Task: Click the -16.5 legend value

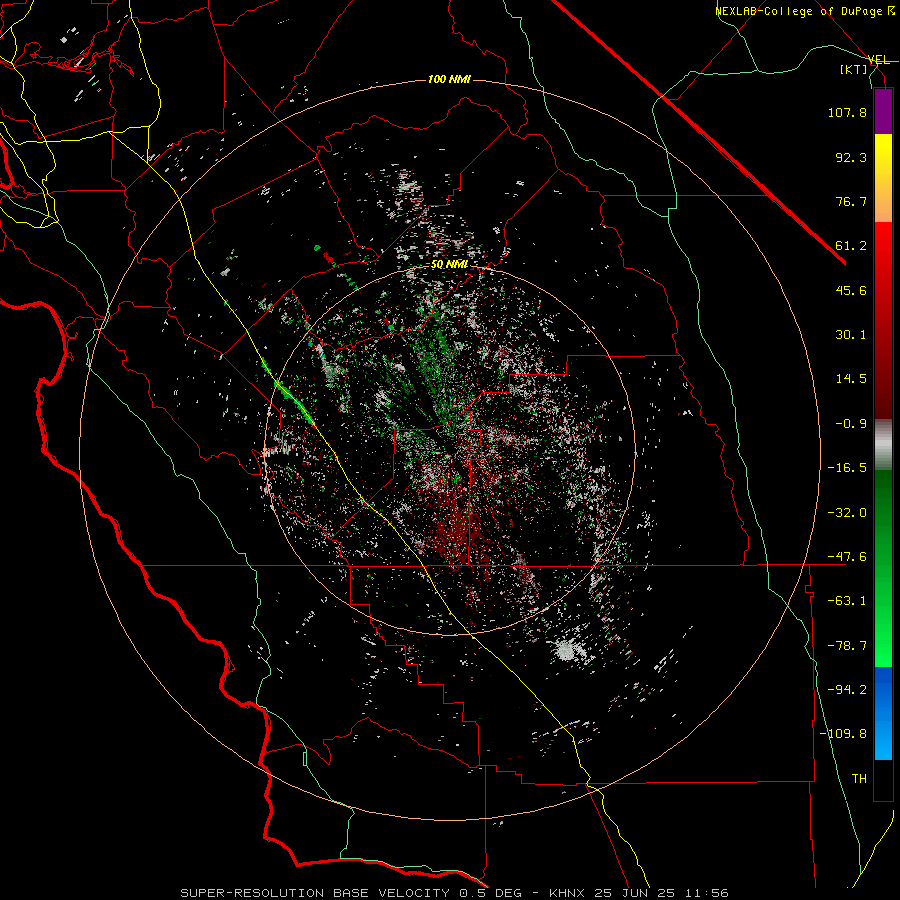Action: click(x=847, y=468)
